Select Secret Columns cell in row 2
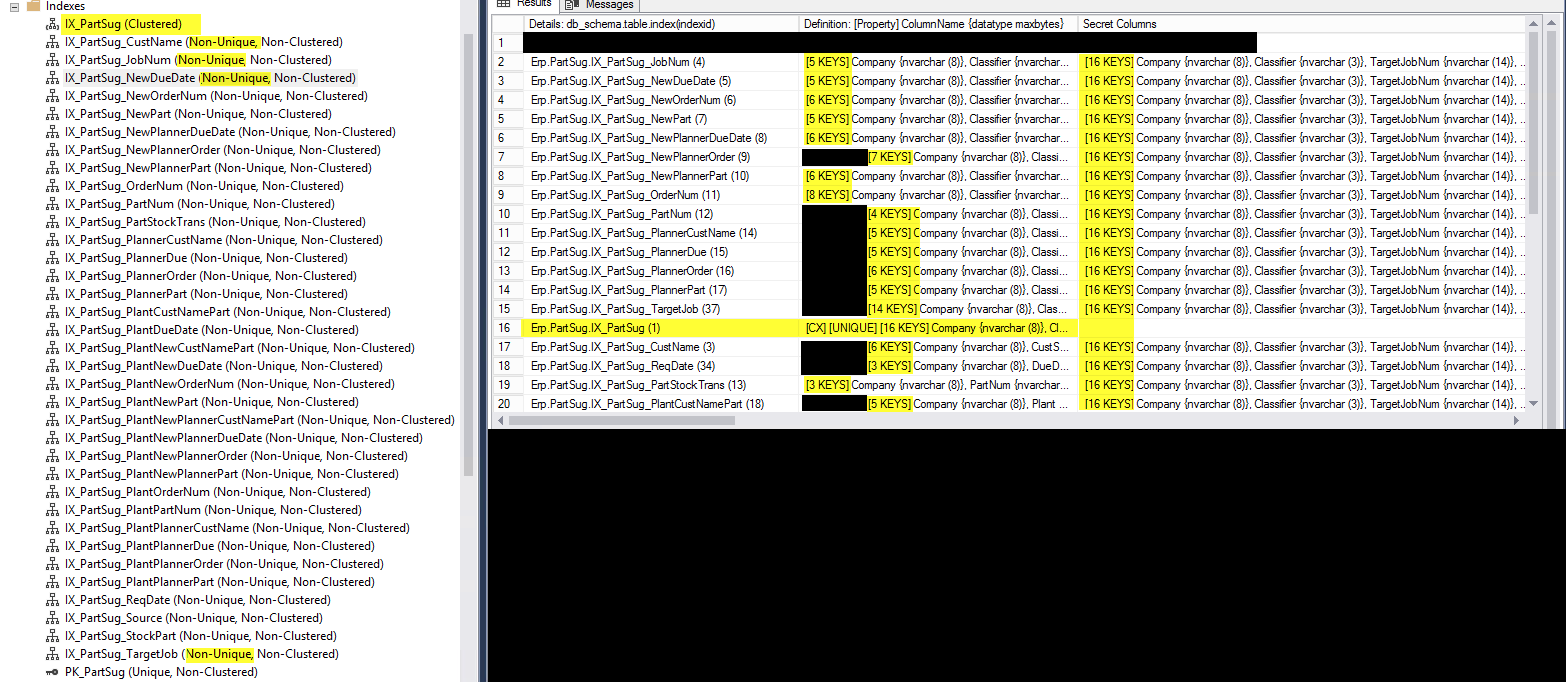1566x682 pixels. (x=1301, y=62)
